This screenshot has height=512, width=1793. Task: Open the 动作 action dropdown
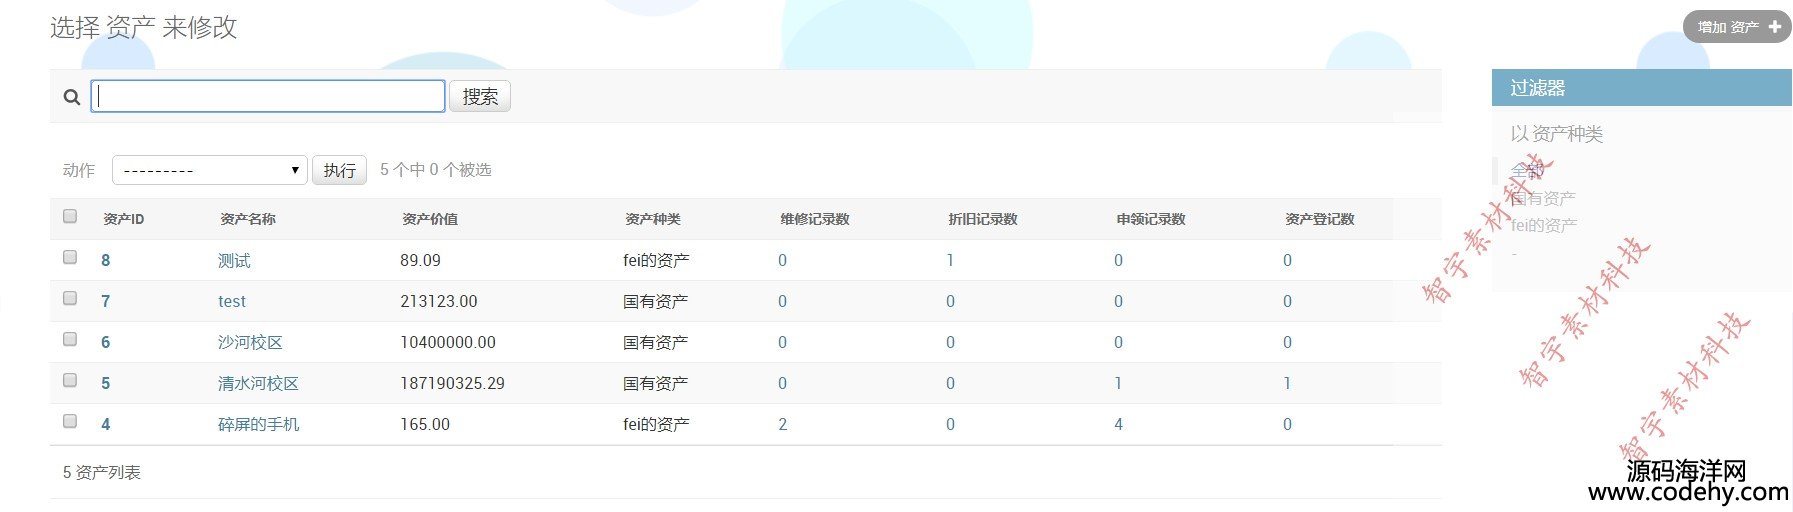click(208, 170)
